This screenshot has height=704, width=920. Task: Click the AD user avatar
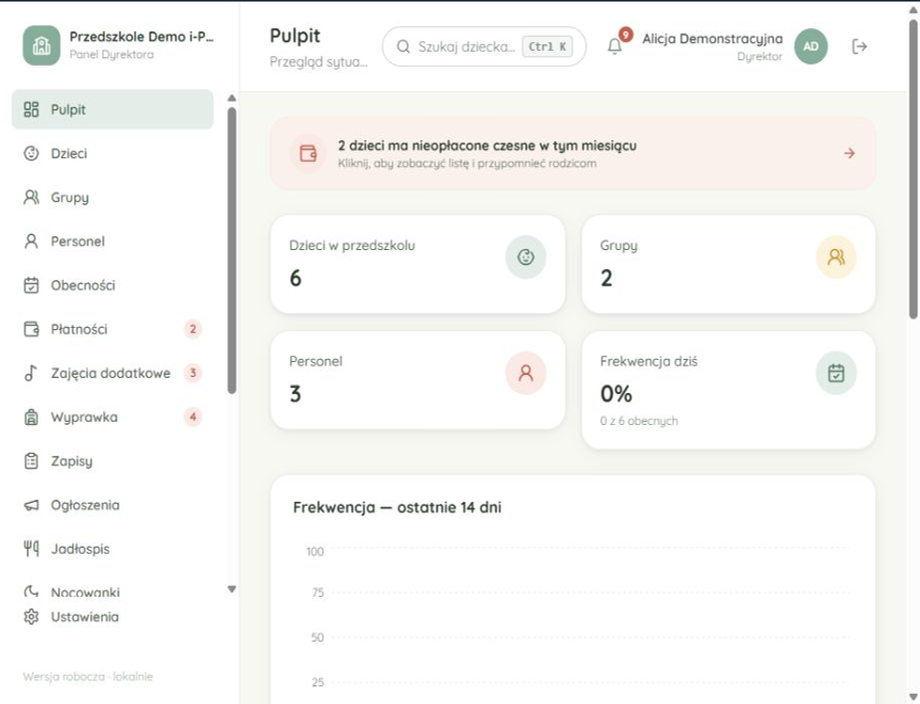(811, 46)
